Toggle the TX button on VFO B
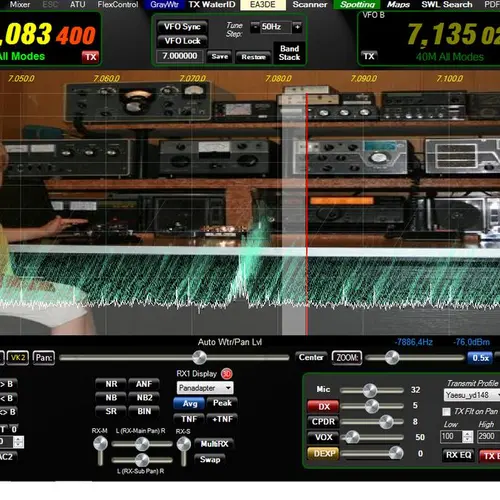This screenshot has height=500, width=500. point(369,56)
